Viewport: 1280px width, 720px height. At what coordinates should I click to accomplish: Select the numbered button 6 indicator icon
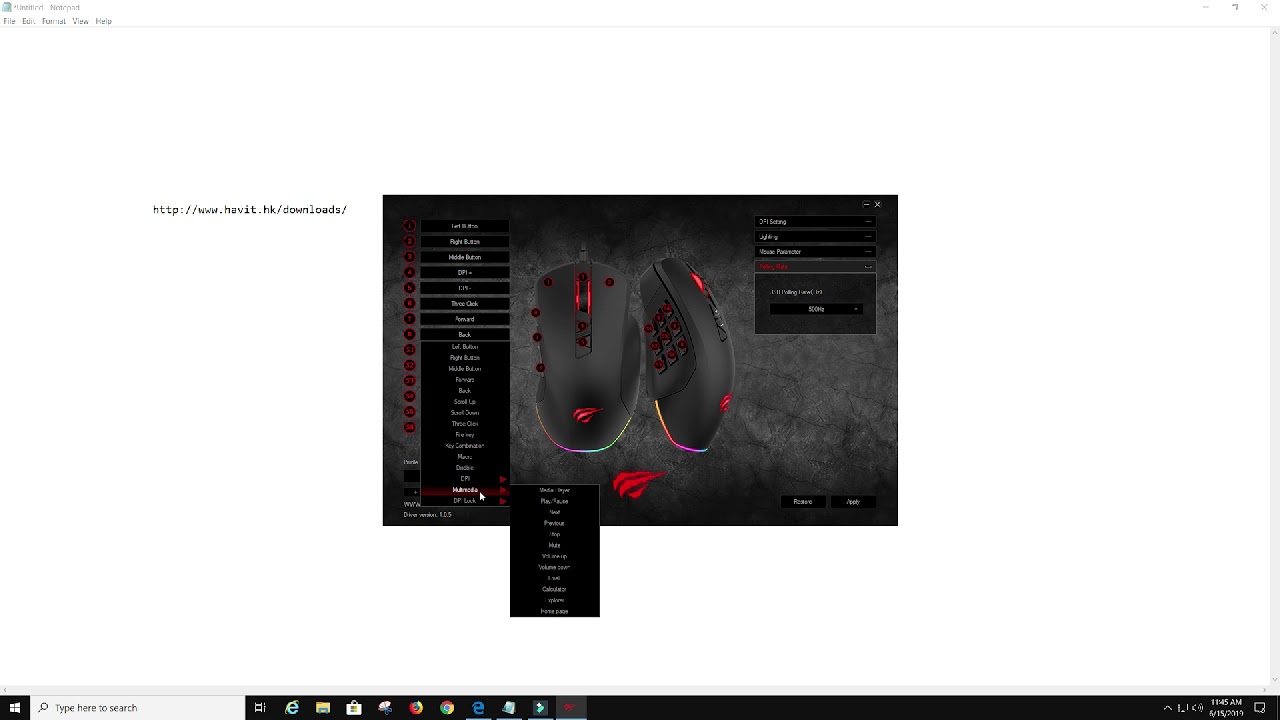409,303
